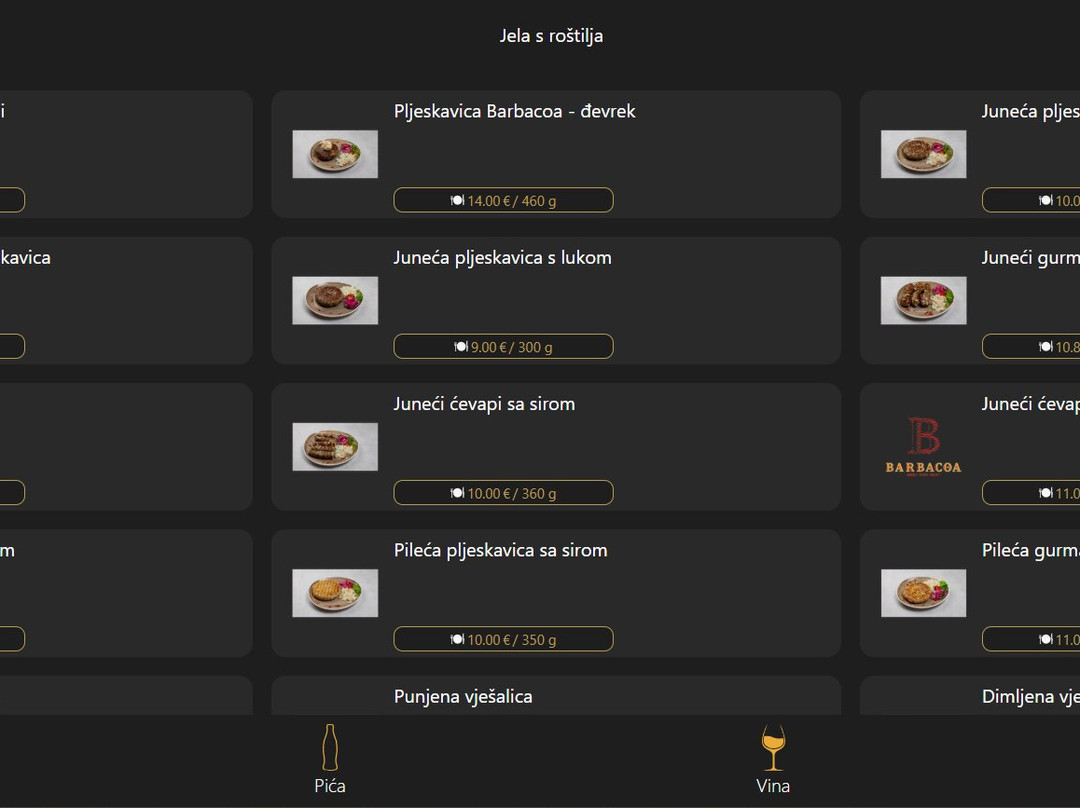Select the 9.00 € / 300 g price button
The height and width of the screenshot is (808, 1080).
click(503, 346)
